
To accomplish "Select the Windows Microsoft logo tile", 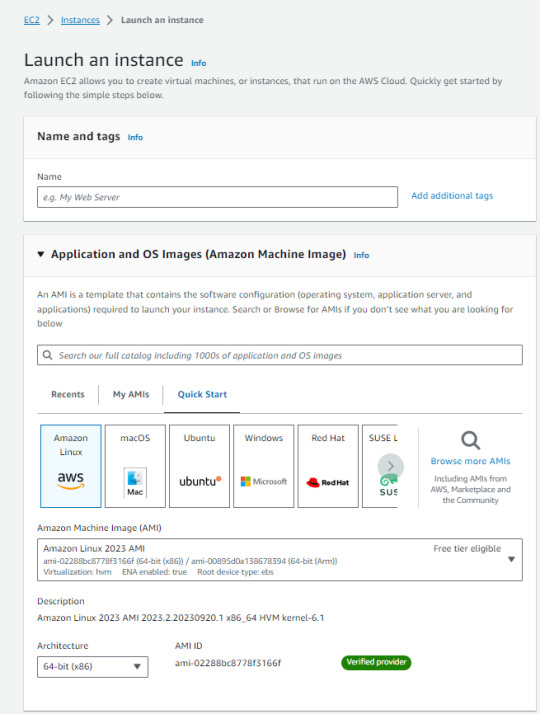I will 264,466.
